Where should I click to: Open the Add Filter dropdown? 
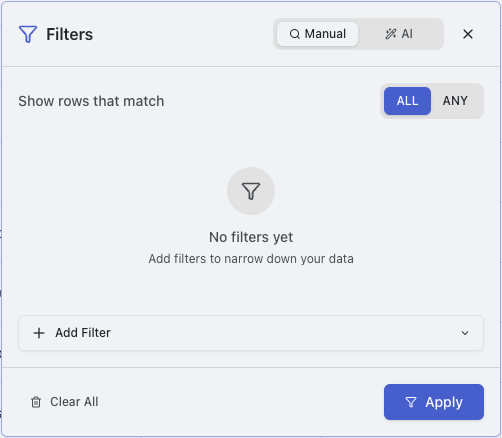click(251, 333)
